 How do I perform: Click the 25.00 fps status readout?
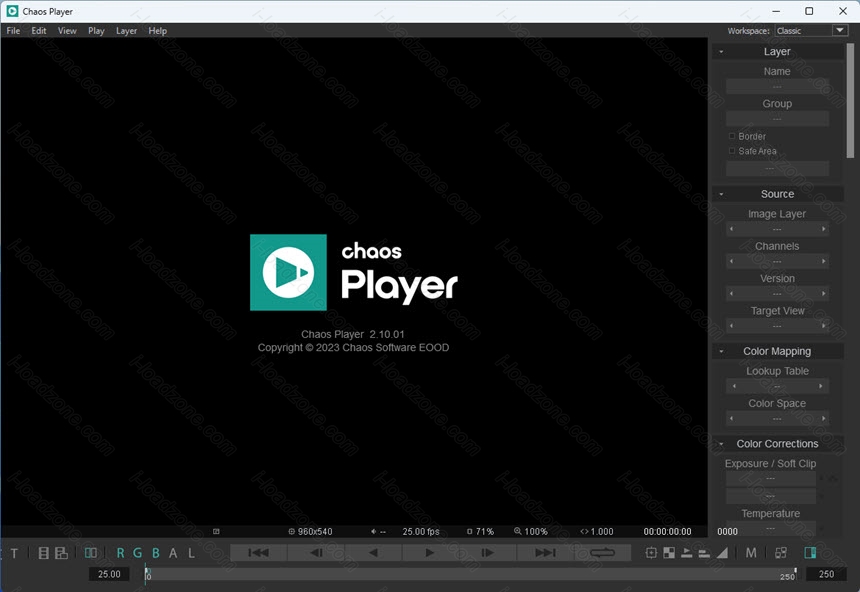click(x=421, y=531)
